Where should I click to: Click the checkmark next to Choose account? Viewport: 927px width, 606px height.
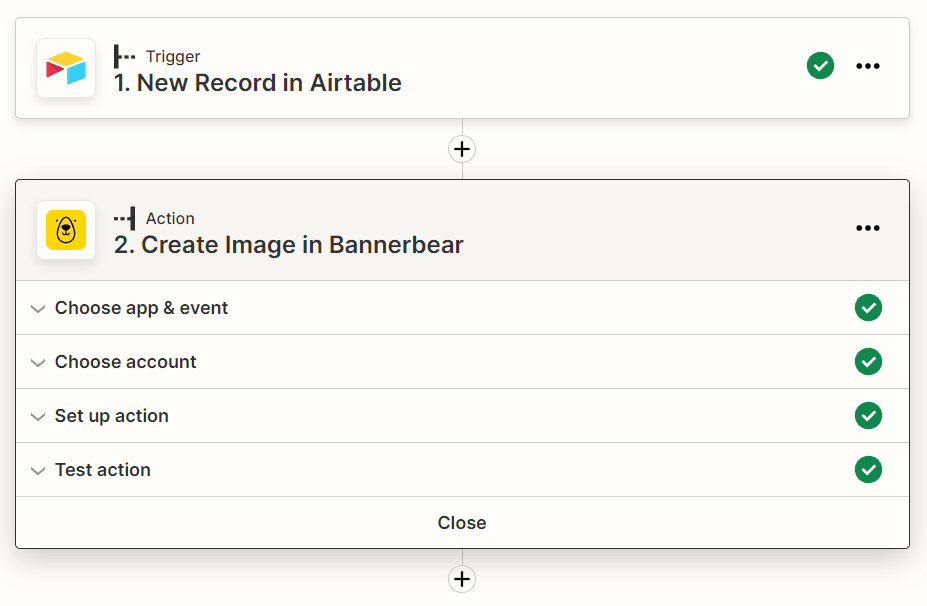[868, 361]
